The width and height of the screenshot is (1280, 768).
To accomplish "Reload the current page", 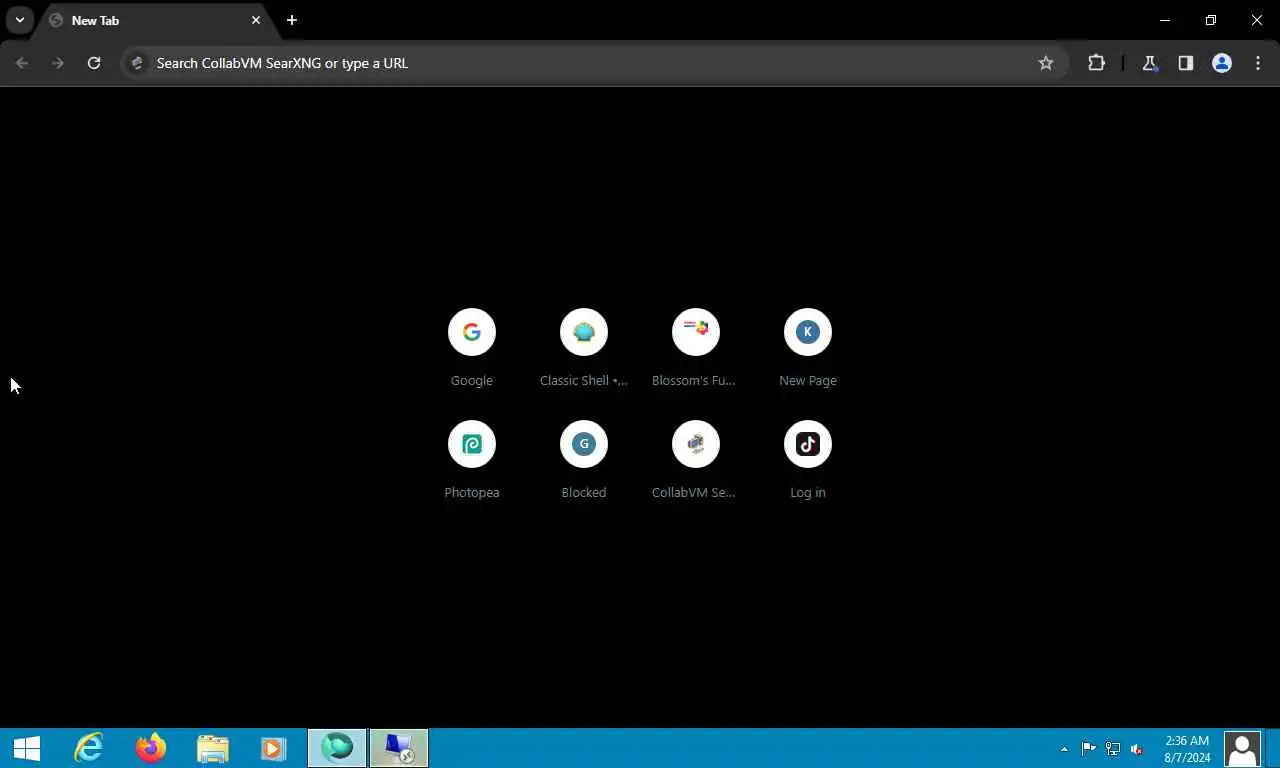I will click(x=94, y=63).
